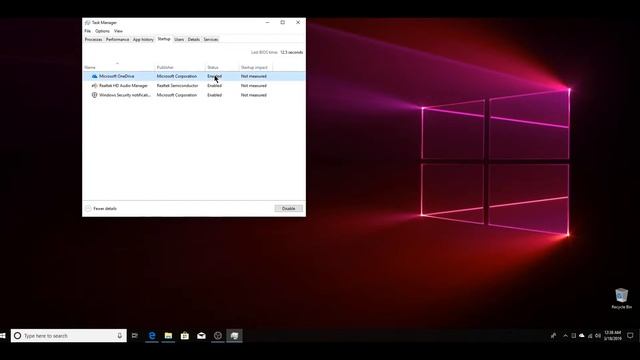Screen dimensions: 640x360
Task: Switch to the Services tab
Action: 211,40
